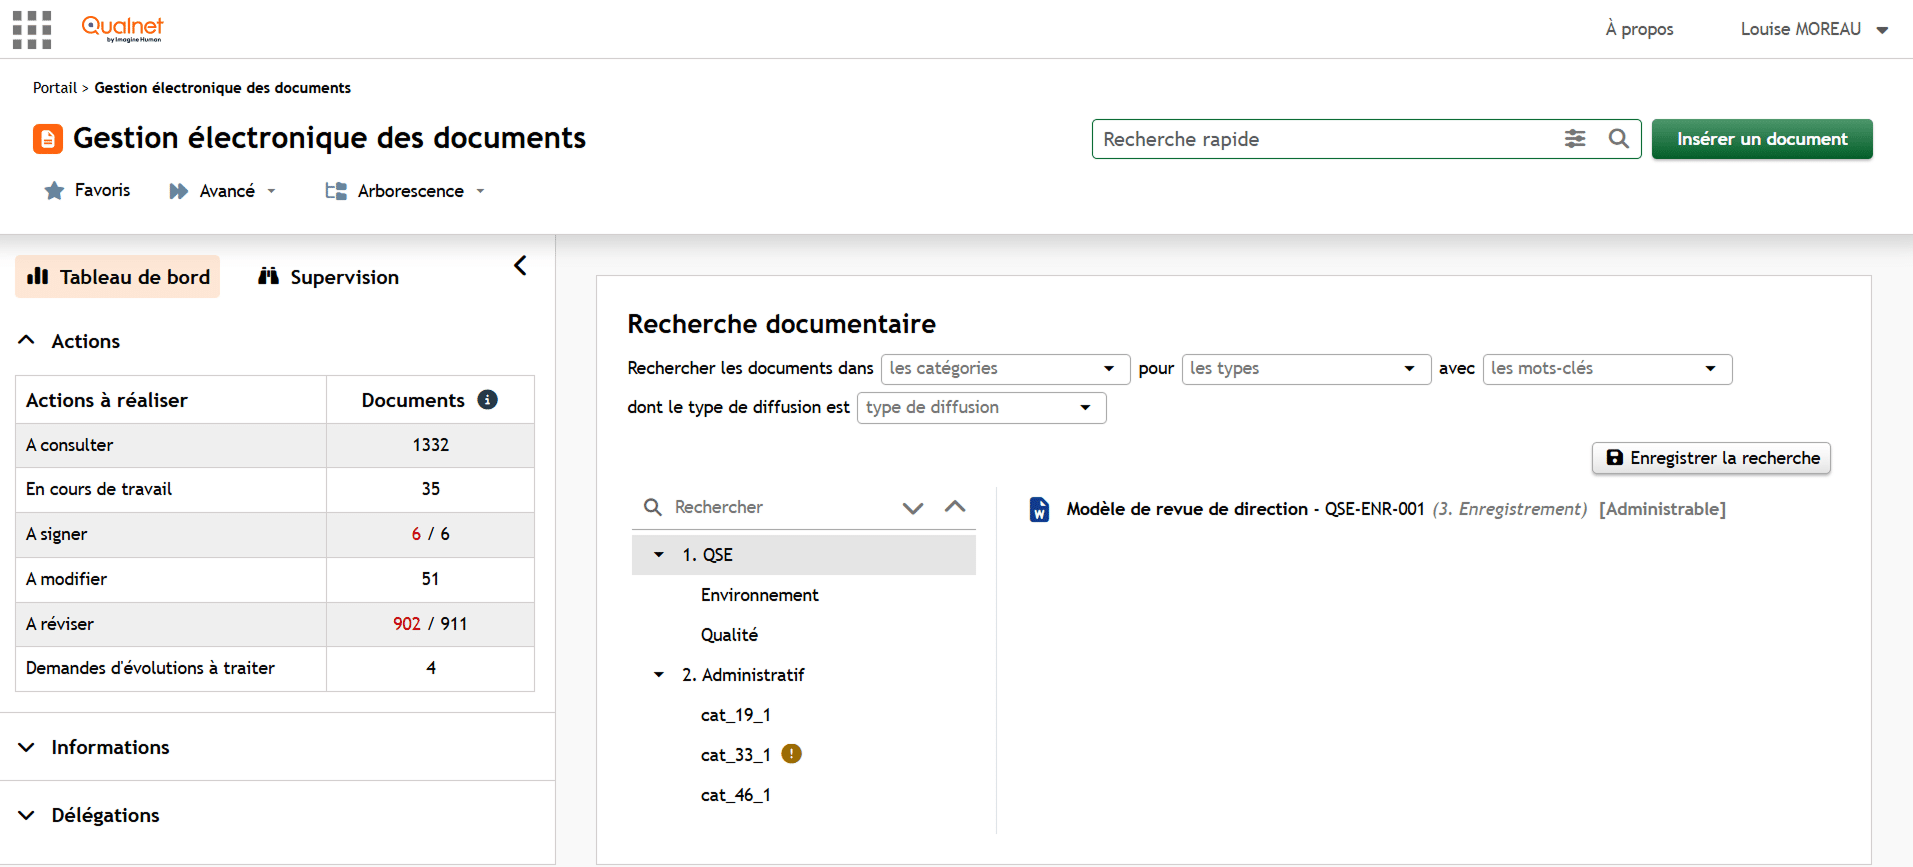Image resolution: width=1913 pixels, height=867 pixels.
Task: Click the Documents info icon
Action: 488,400
